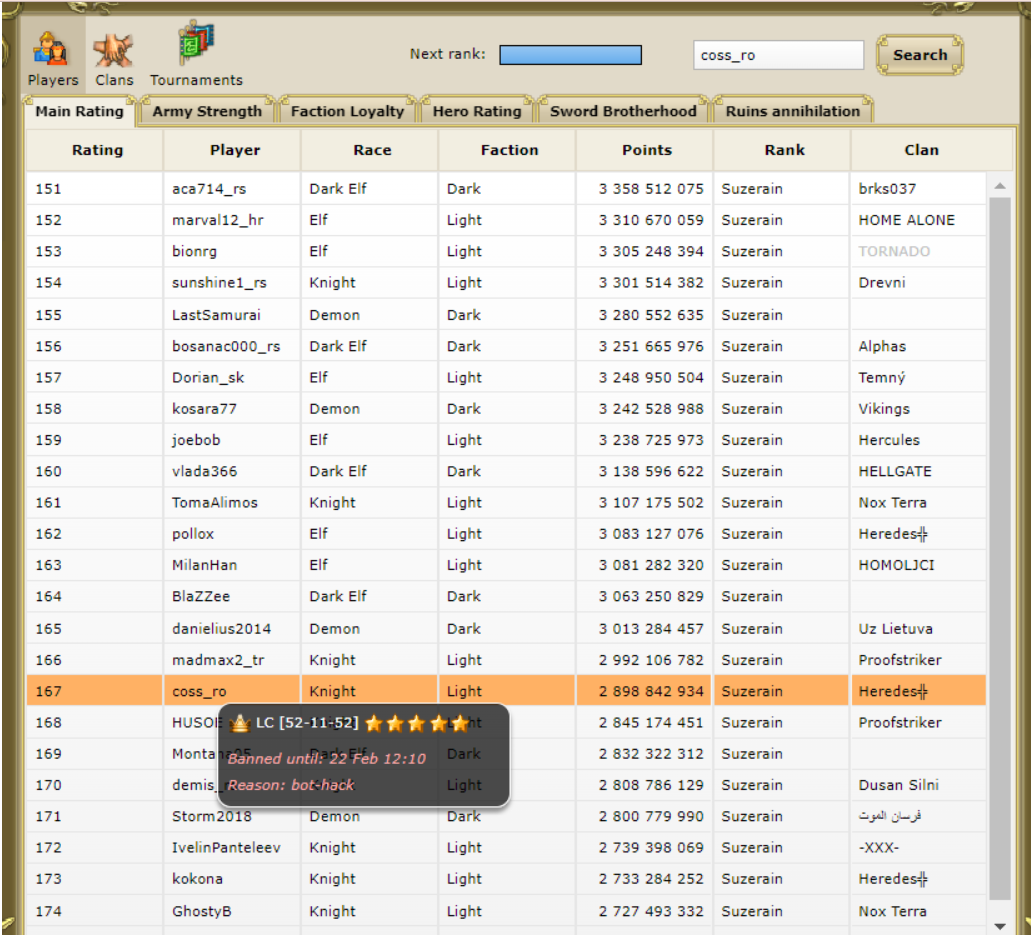This screenshot has height=935, width=1031.
Task: Select player MilanHan
Action: click(204, 565)
